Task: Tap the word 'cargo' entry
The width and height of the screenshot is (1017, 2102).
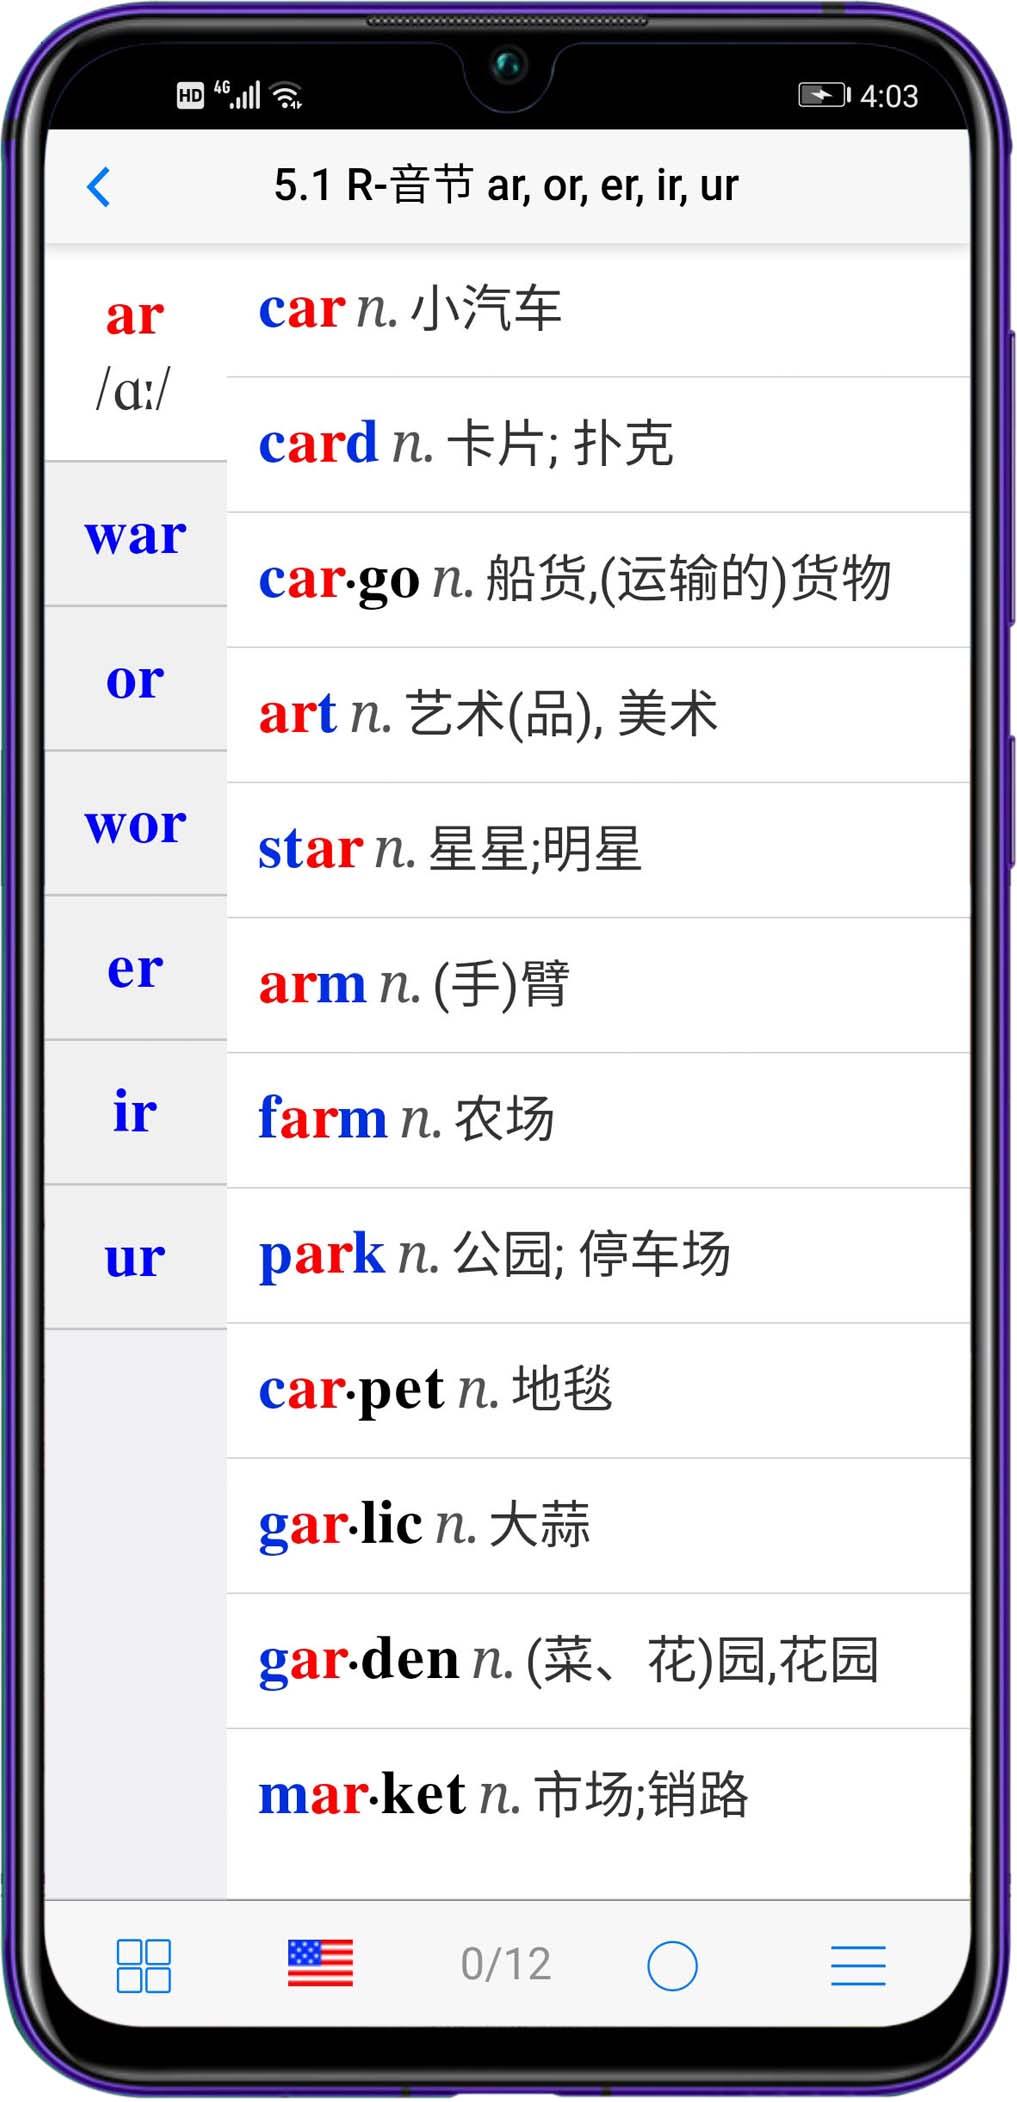Action: click(598, 579)
